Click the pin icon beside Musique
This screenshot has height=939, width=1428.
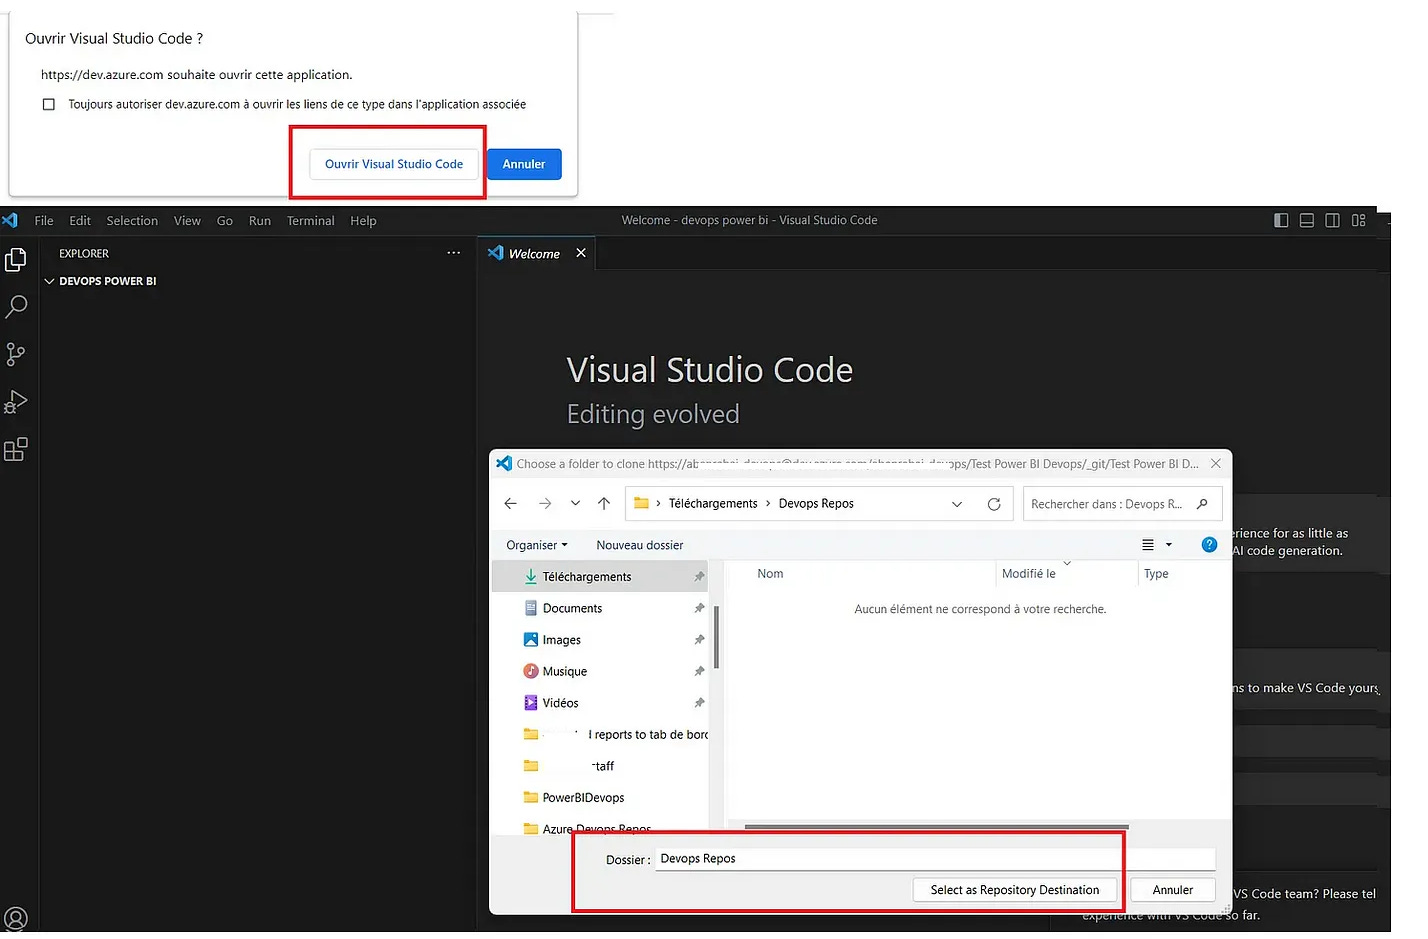pos(699,671)
